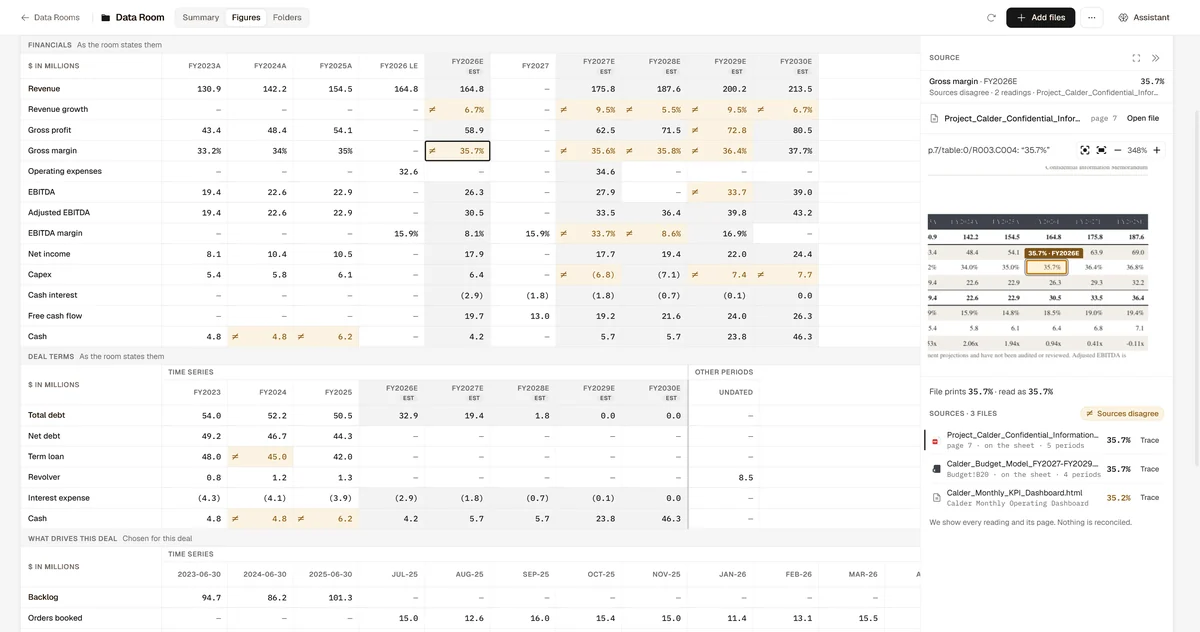Click the OTHER PERIODS section header
Viewport: 1200px width, 632px height.
coord(724,372)
